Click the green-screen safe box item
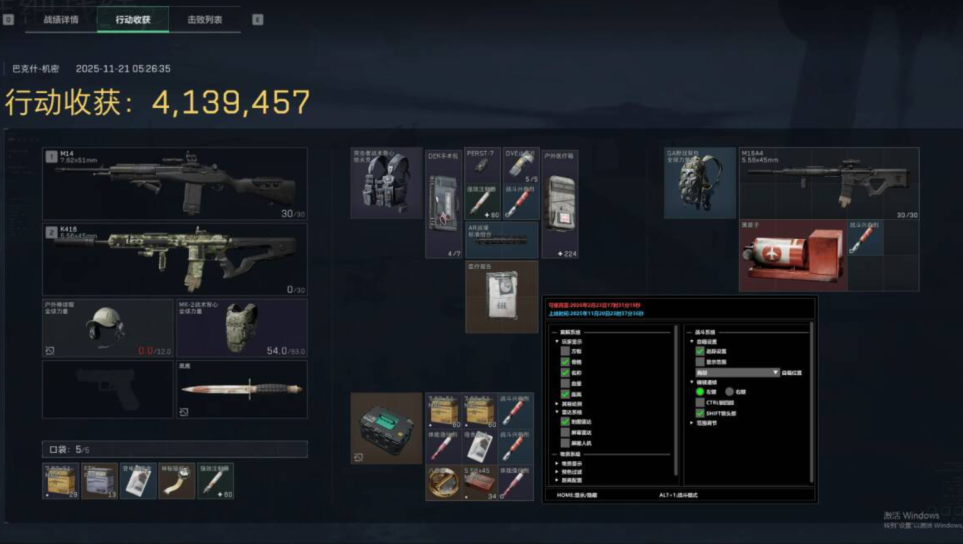The width and height of the screenshot is (963, 544). [386, 428]
